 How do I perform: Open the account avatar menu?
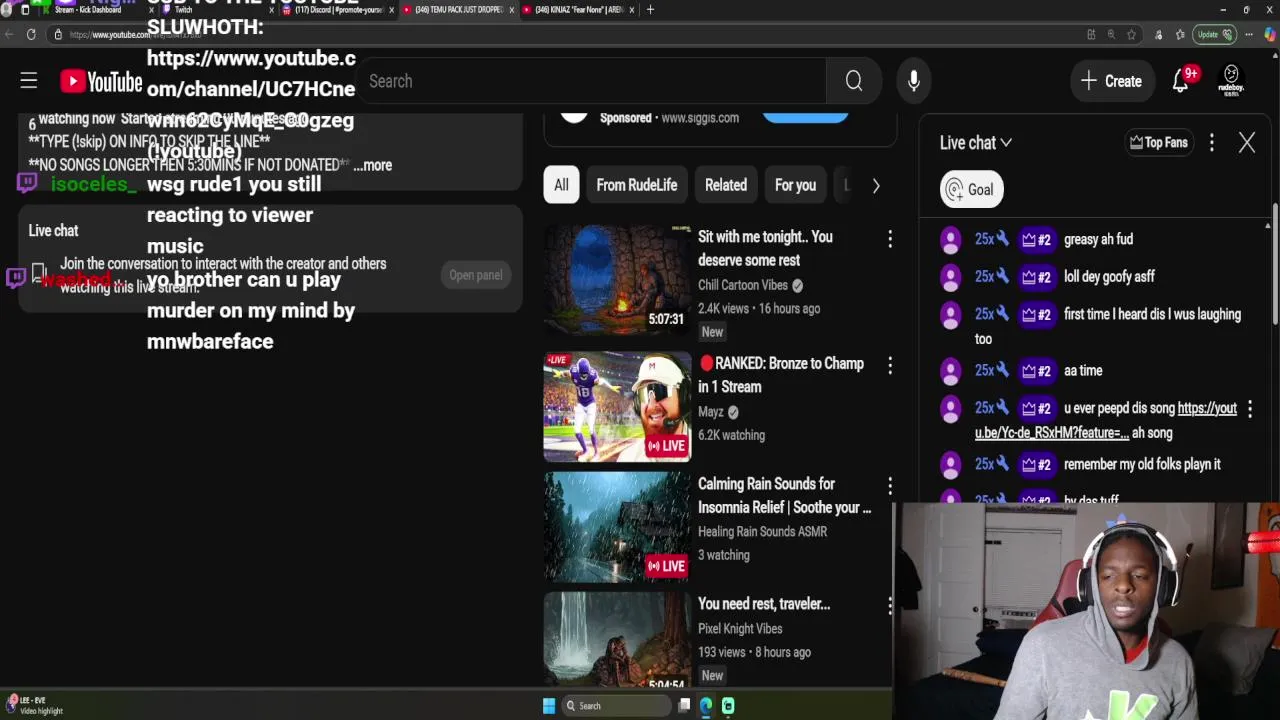pos(1231,81)
